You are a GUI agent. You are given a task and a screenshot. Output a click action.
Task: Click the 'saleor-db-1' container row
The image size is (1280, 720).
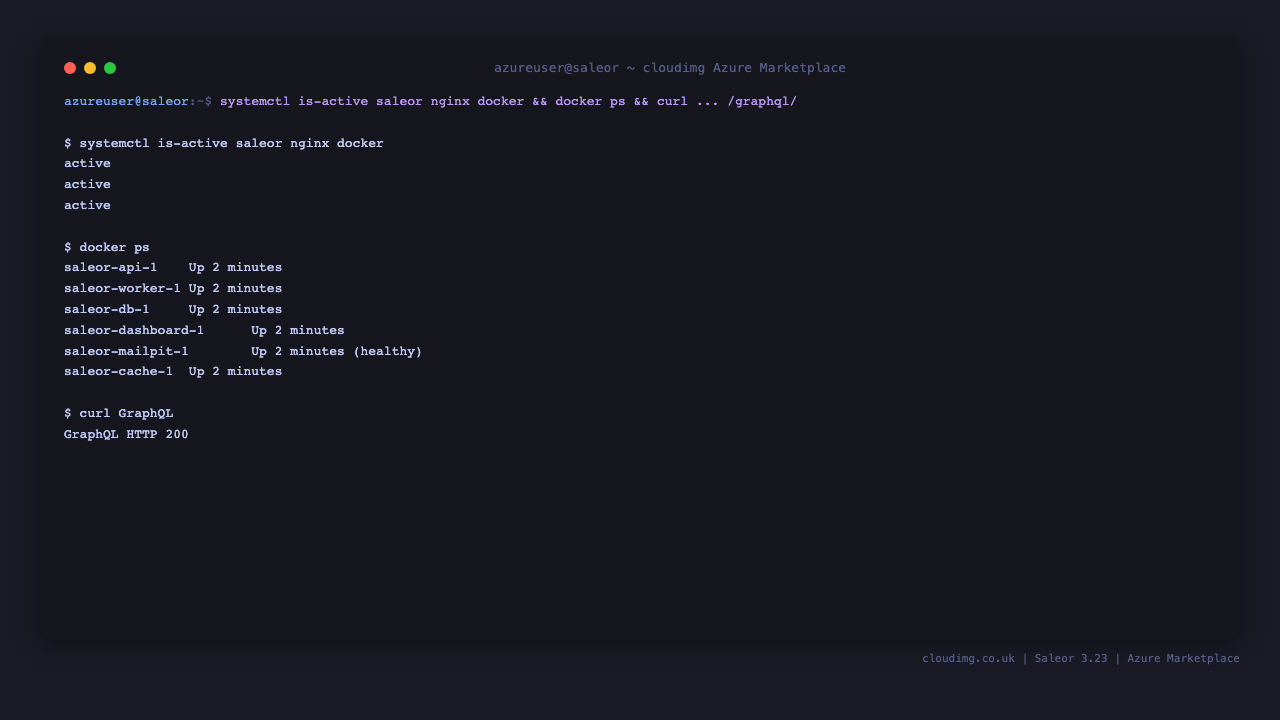173,309
